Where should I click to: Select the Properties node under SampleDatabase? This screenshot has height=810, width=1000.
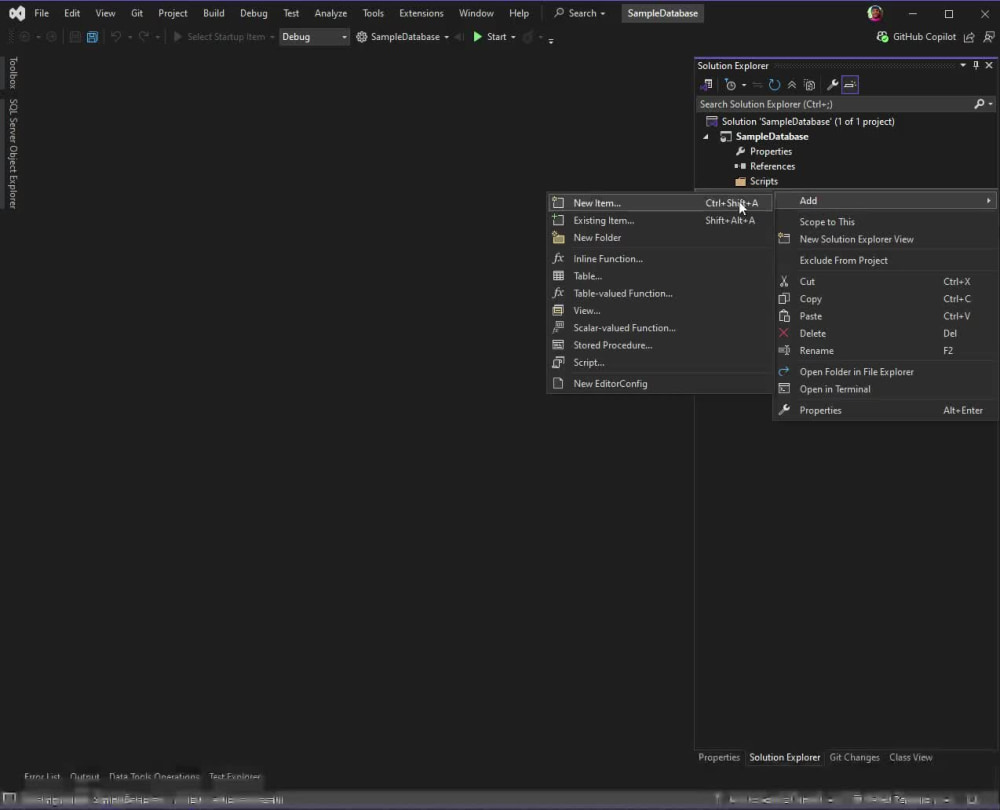[x=770, y=152]
